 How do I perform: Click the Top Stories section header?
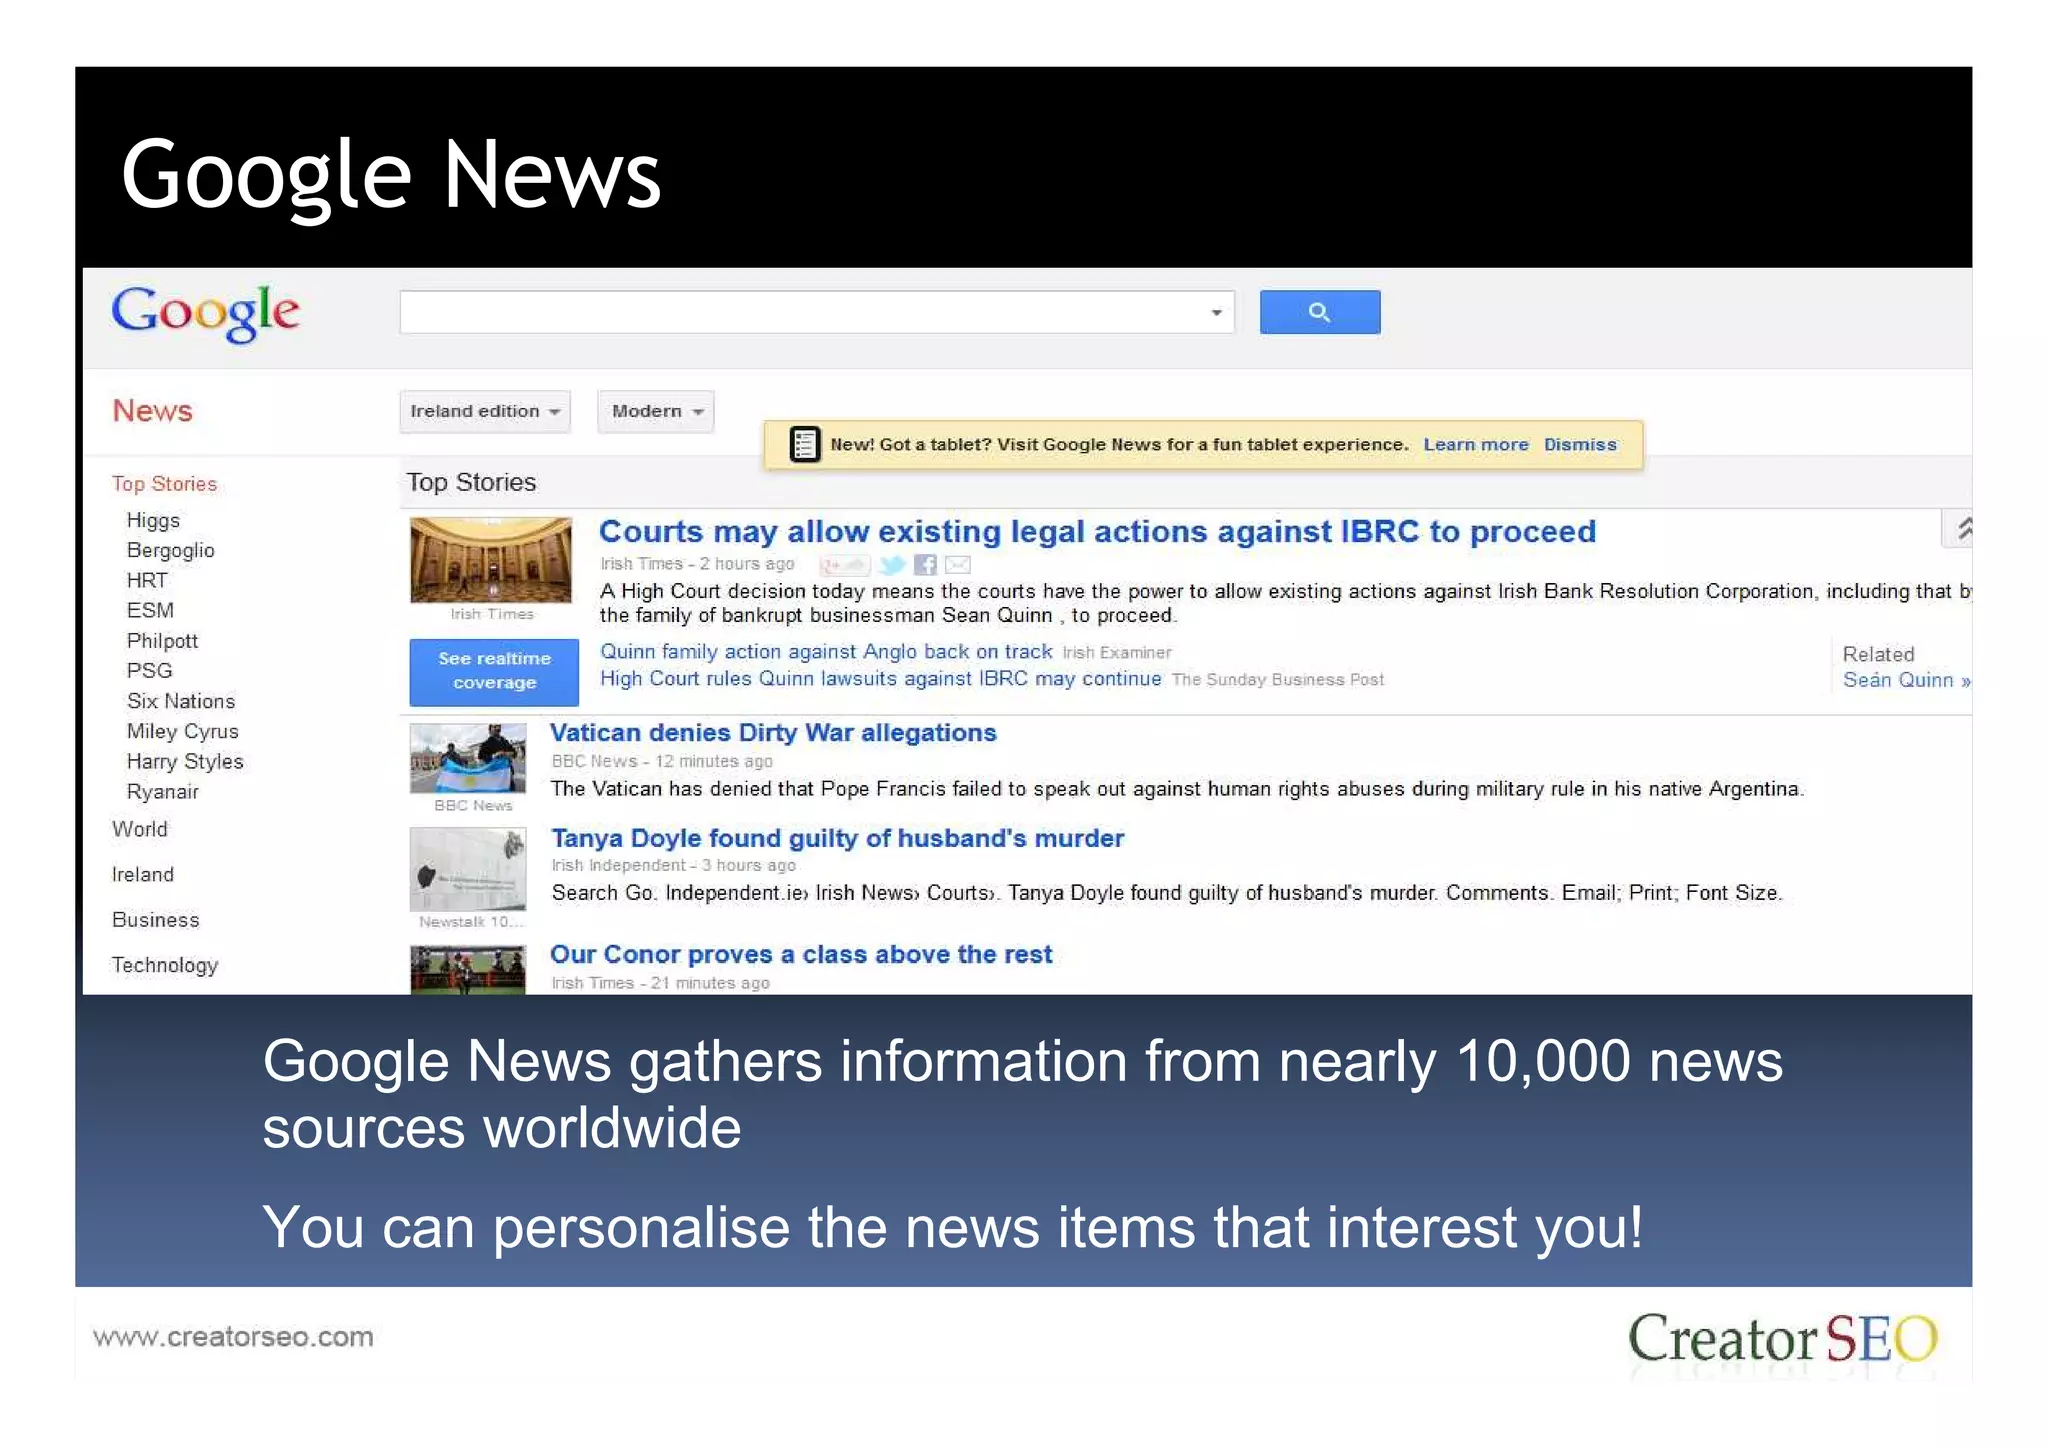coord(471,483)
